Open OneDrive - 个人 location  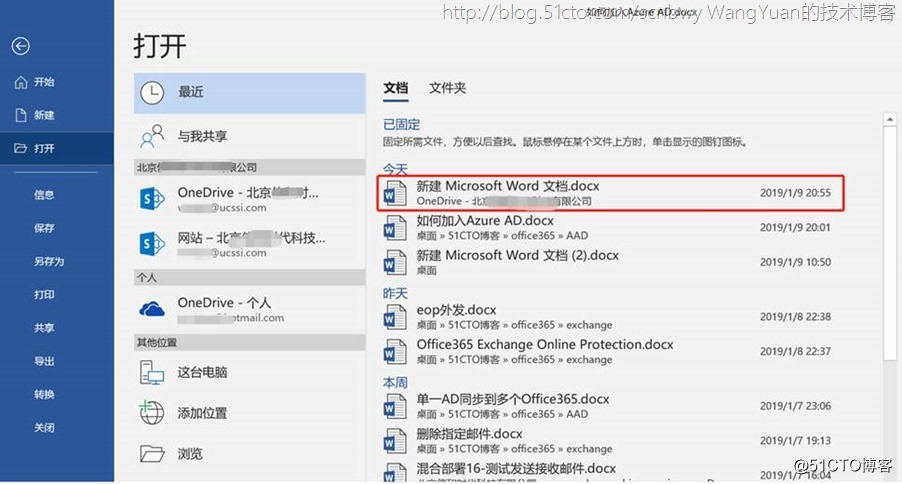[x=250, y=310]
